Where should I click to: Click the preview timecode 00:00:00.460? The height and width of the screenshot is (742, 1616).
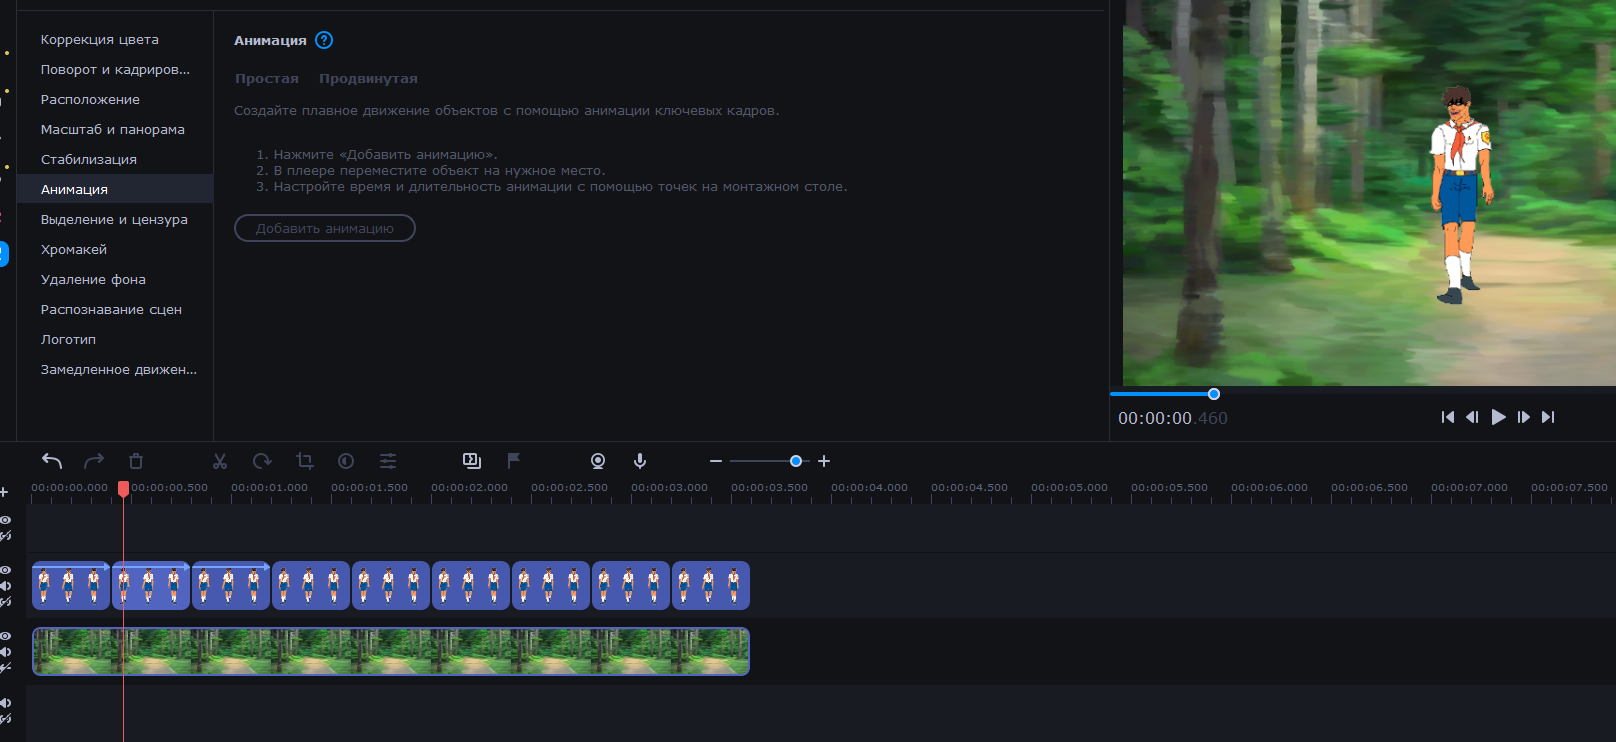1173,419
